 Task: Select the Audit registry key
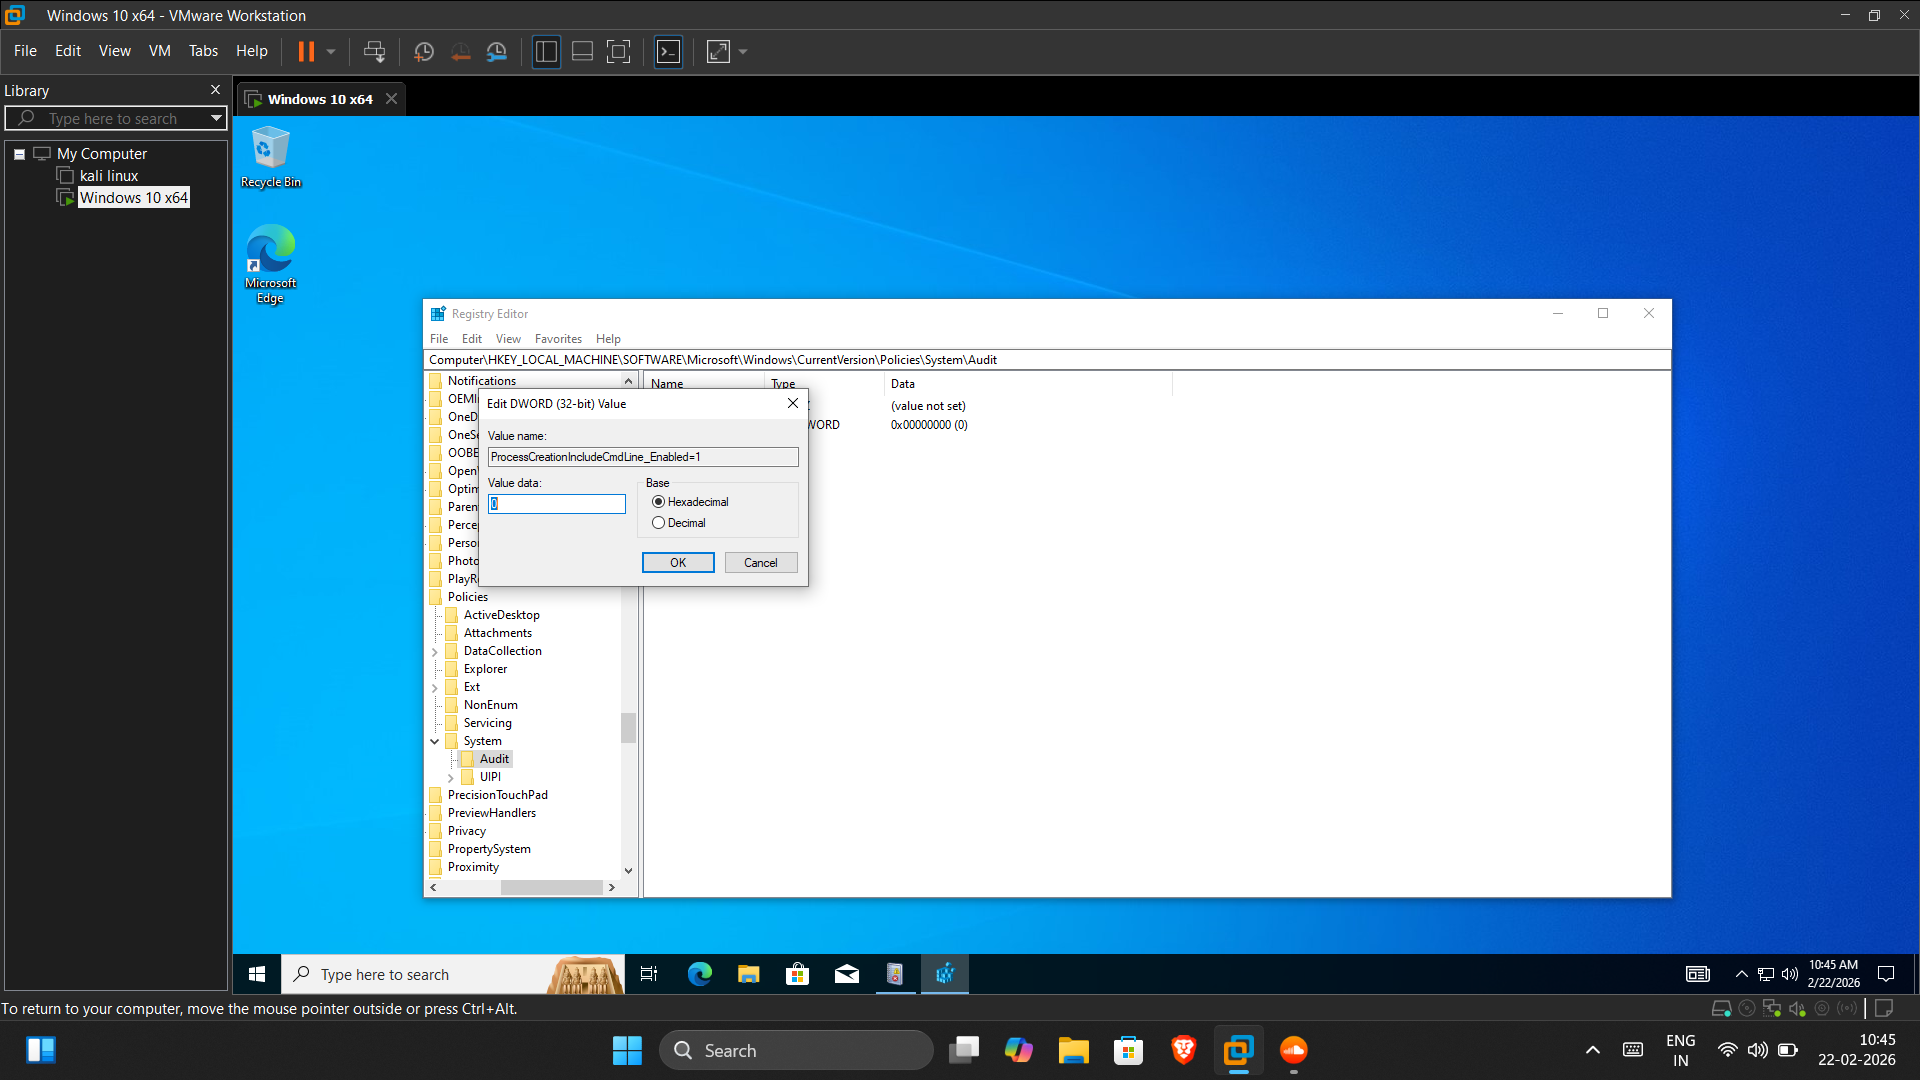click(494, 759)
